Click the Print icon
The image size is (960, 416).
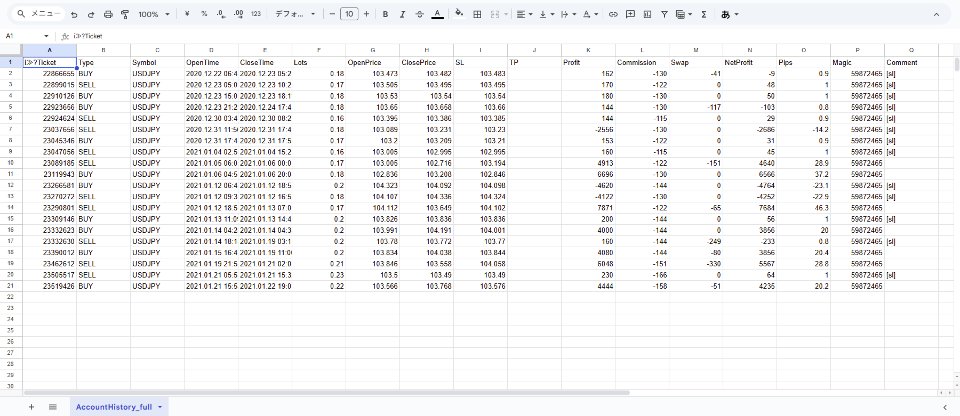click(108, 14)
